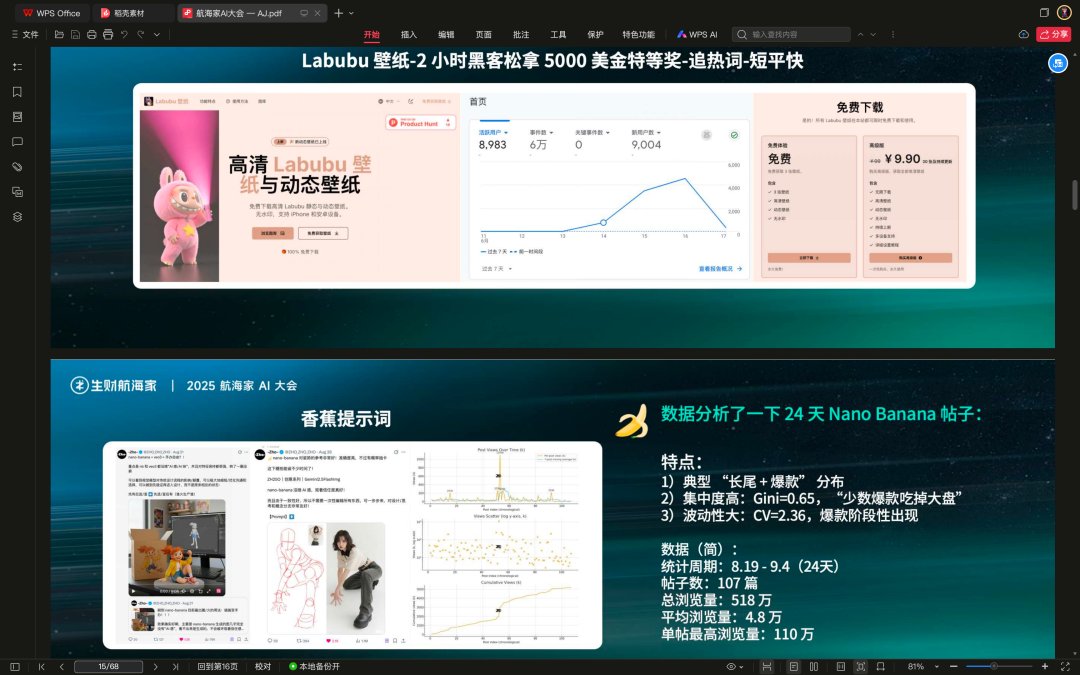Open the attachments paperclip sidebar icon

point(17,167)
